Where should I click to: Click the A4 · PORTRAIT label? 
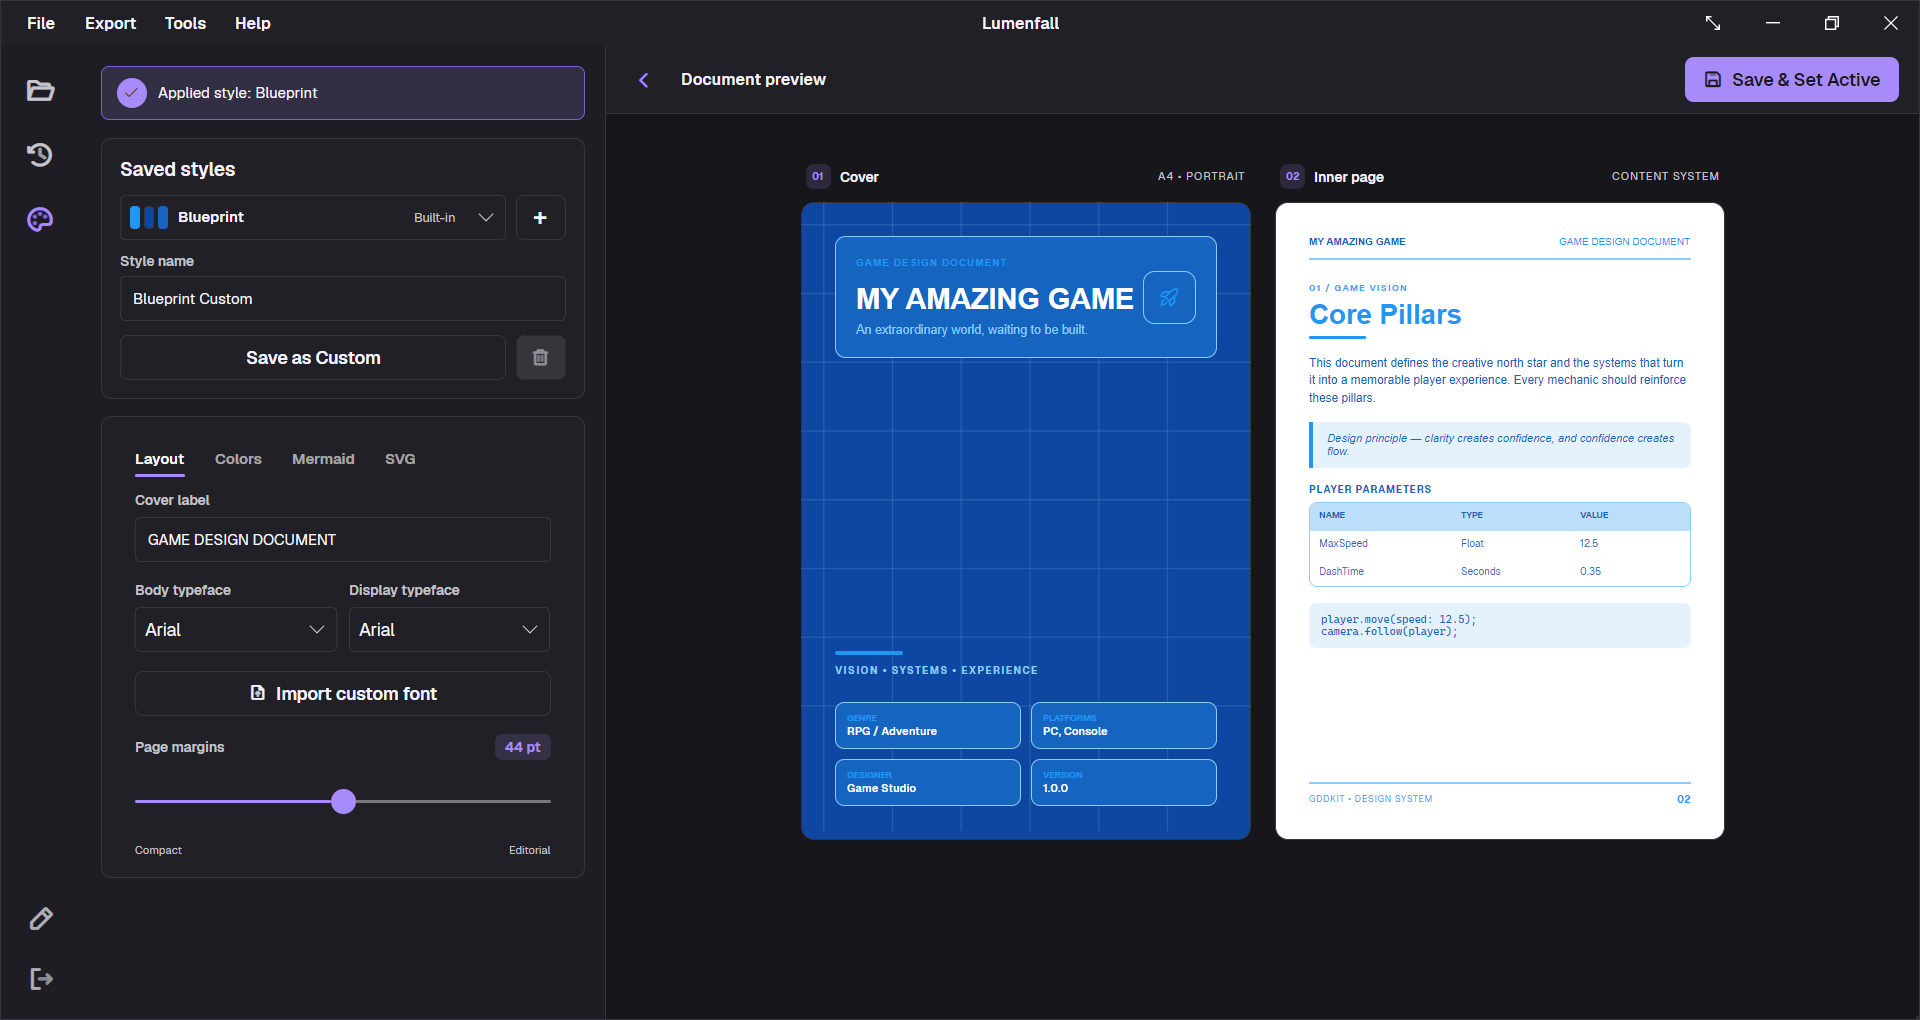pos(1201,176)
